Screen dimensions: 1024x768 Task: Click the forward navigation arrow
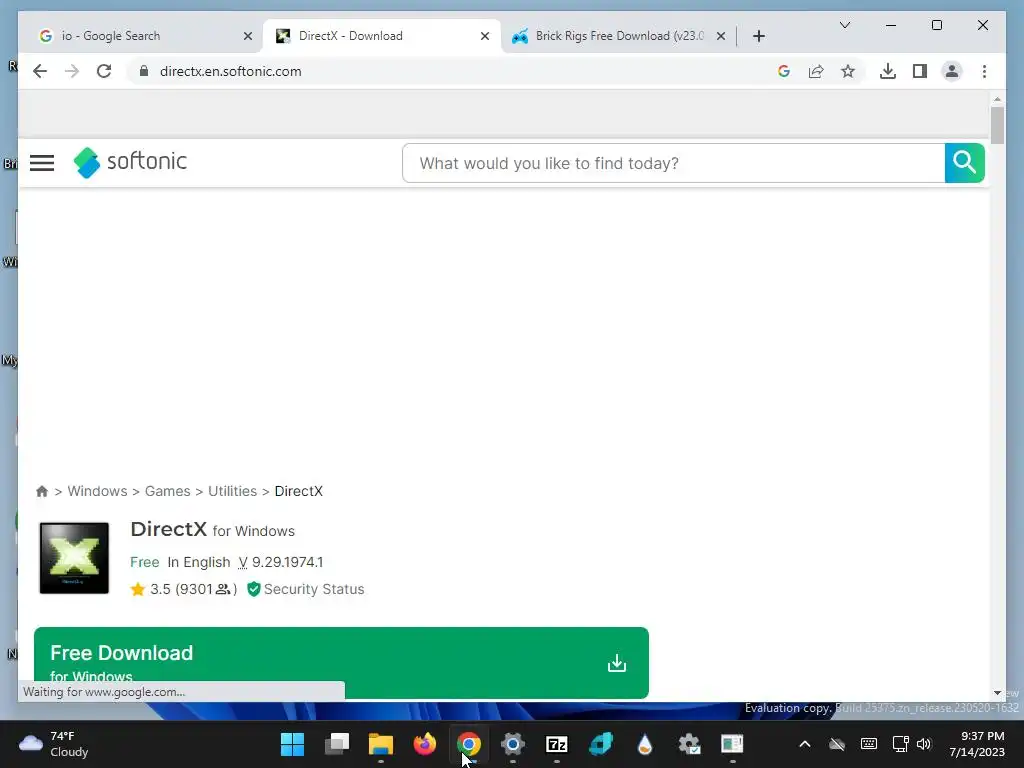[72, 71]
